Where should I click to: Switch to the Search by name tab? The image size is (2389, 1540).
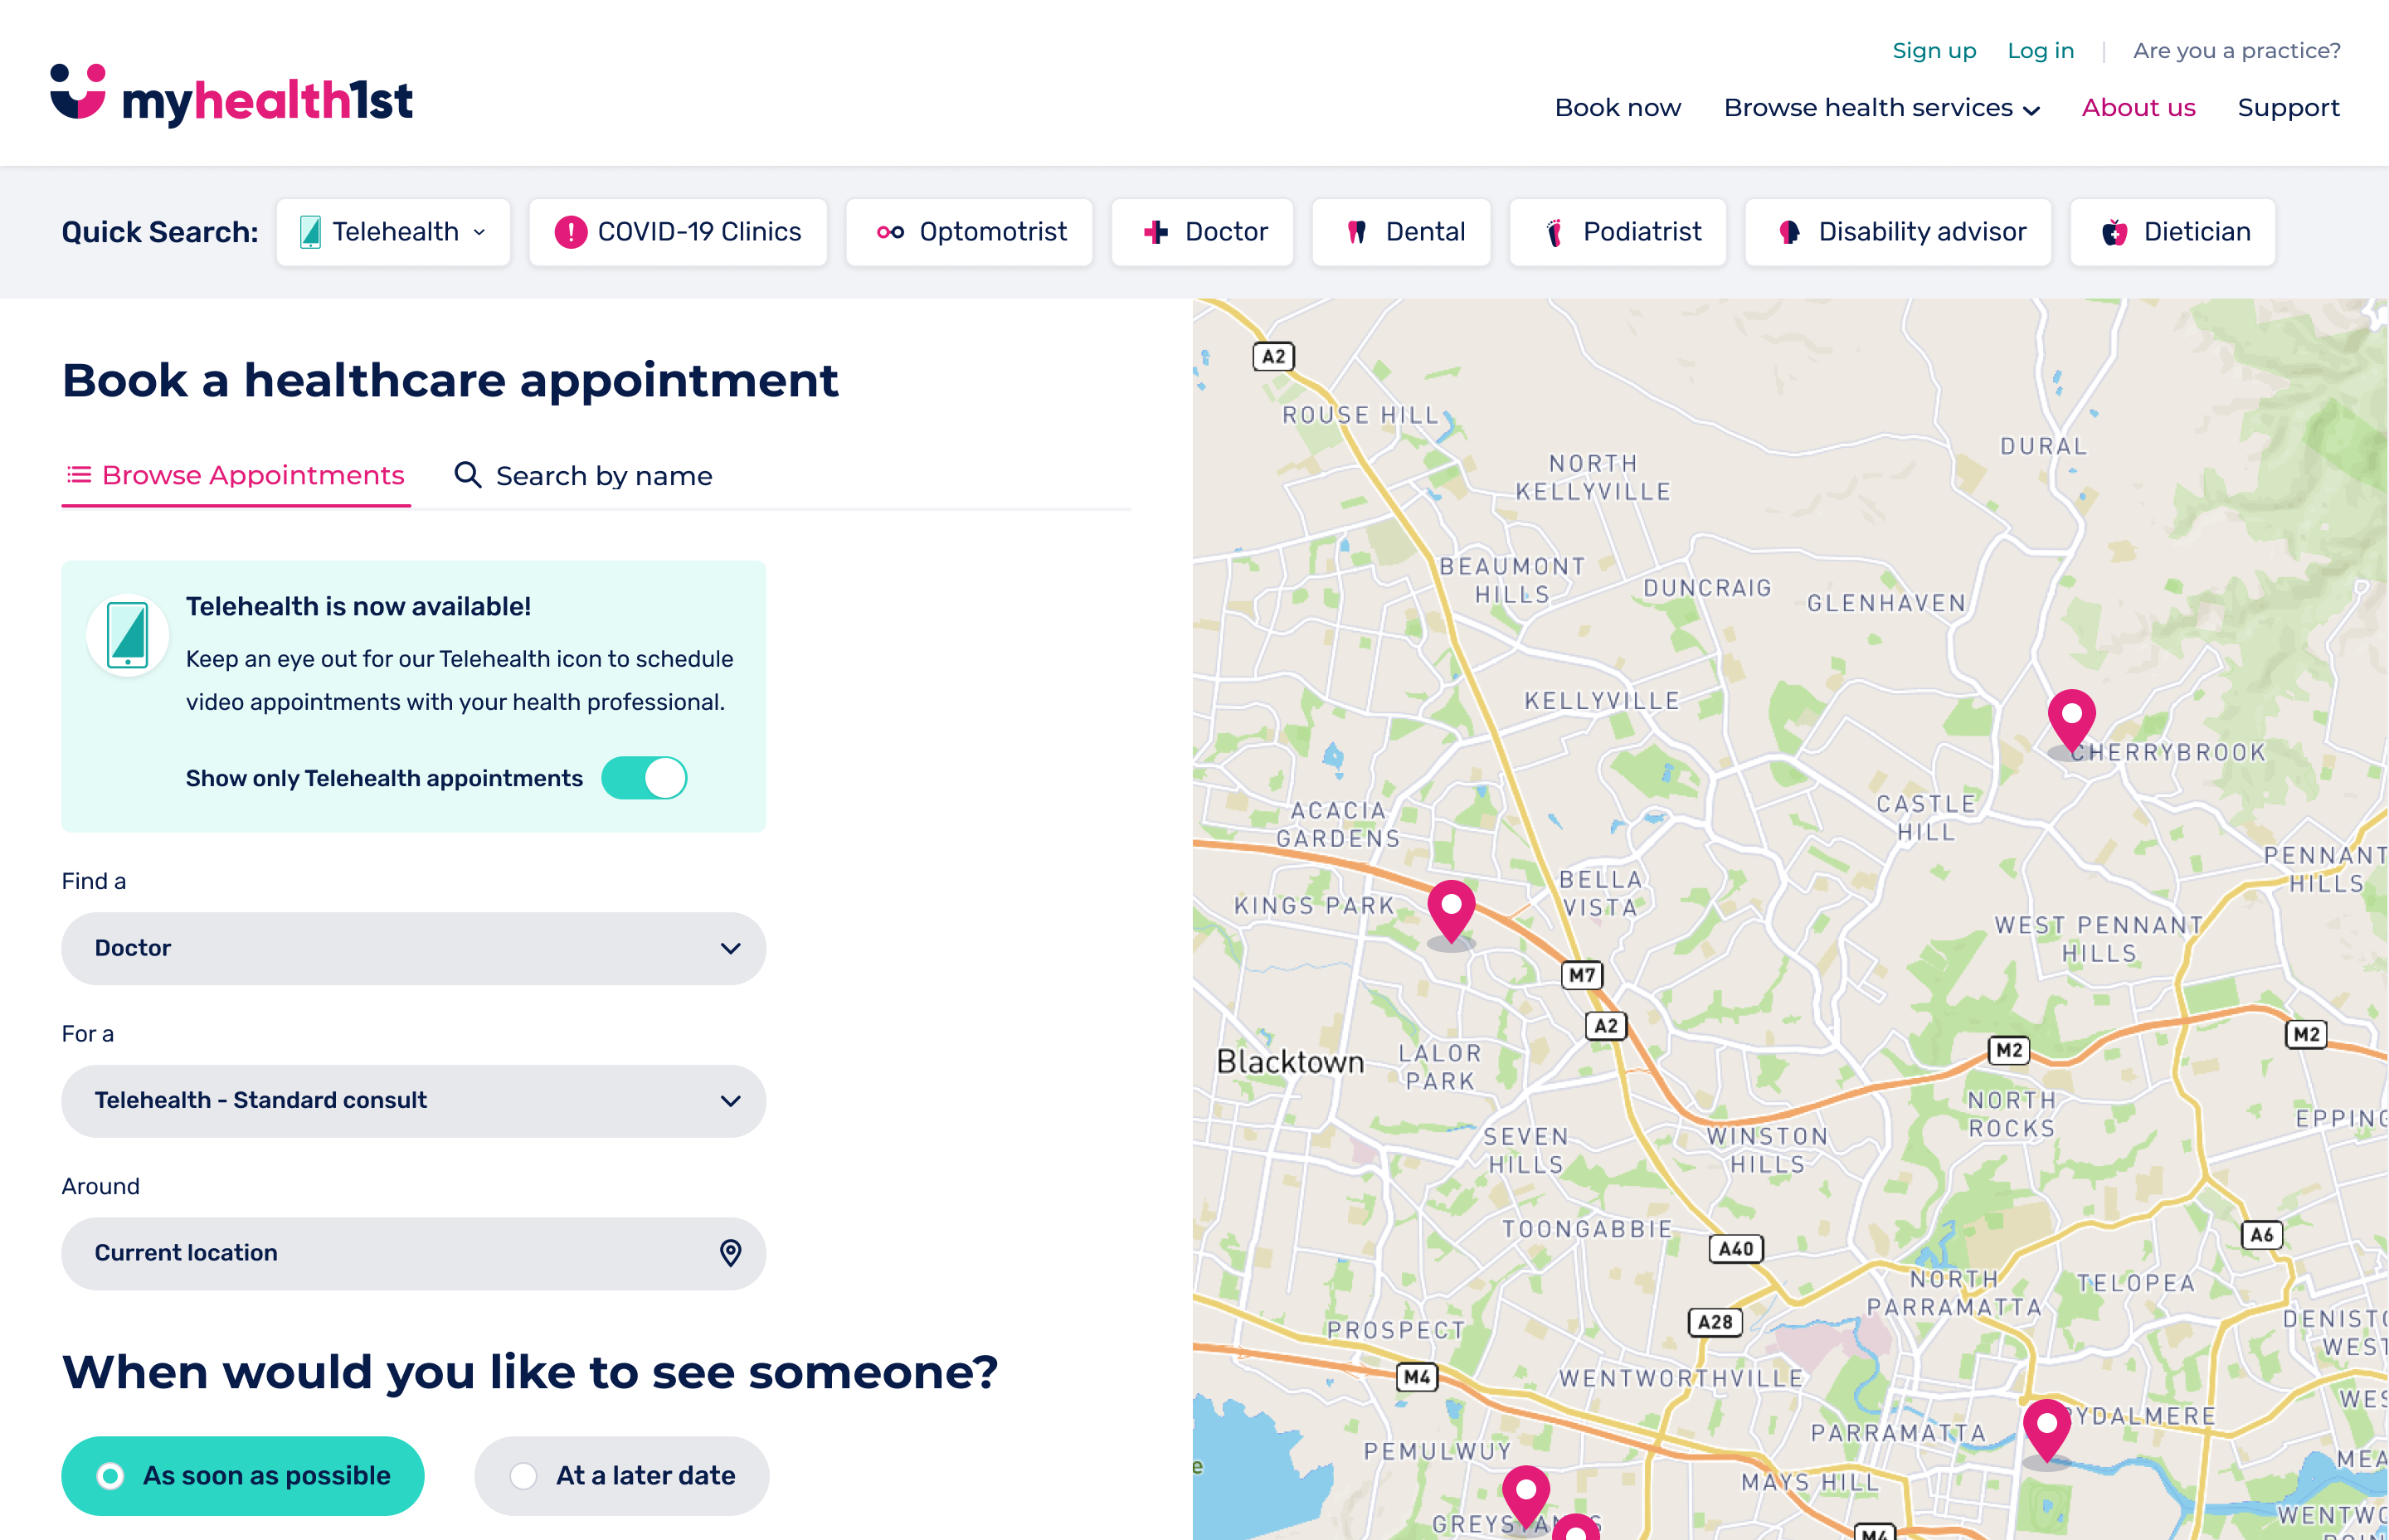pyautogui.click(x=584, y=476)
